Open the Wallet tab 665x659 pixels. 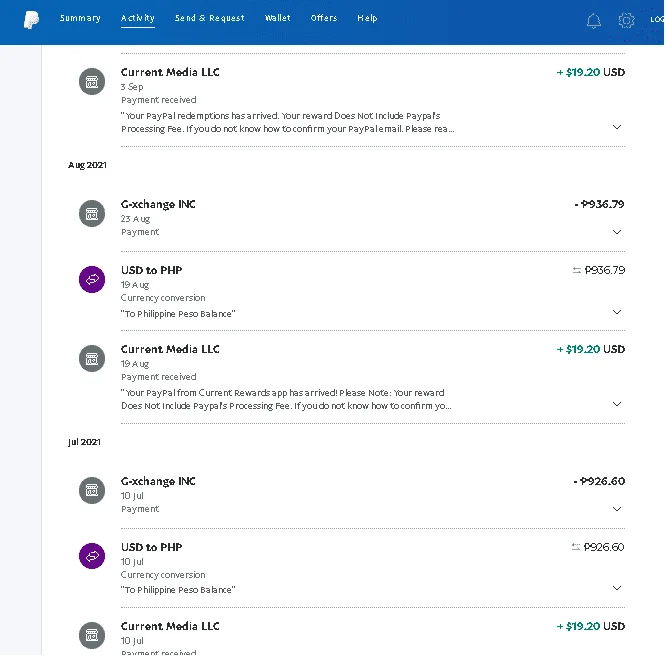point(277,18)
